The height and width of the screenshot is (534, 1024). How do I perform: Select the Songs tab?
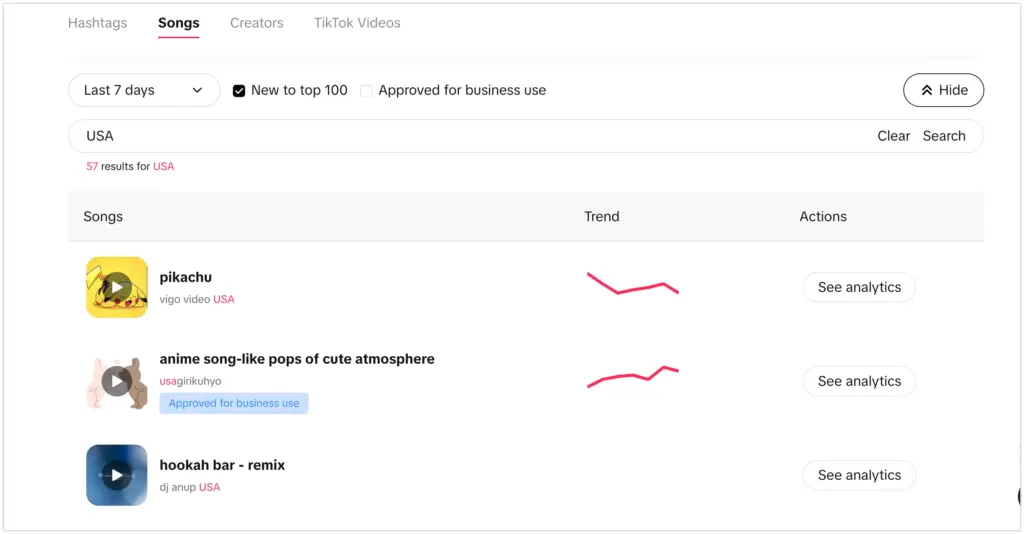pos(178,23)
